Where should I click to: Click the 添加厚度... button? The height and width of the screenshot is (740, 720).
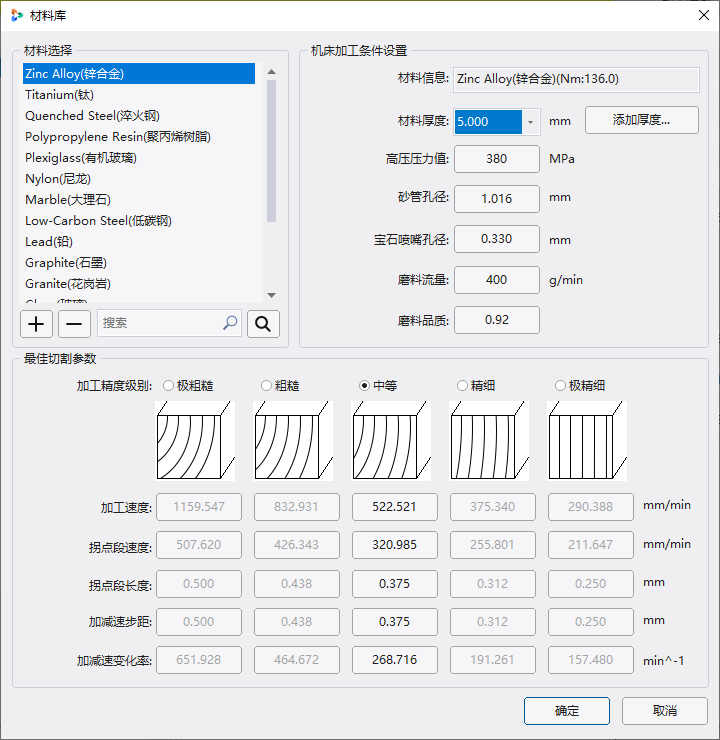[x=641, y=120]
